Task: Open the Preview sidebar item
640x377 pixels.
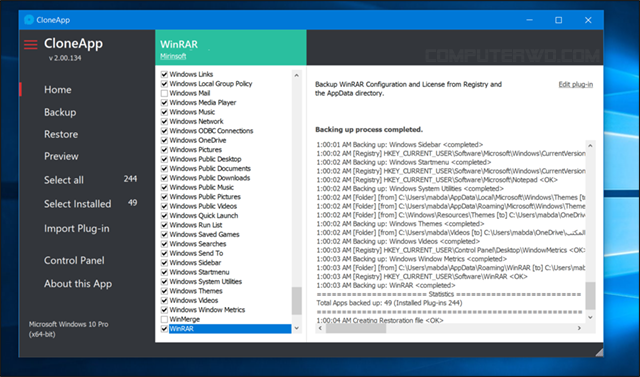Action: coord(61,156)
